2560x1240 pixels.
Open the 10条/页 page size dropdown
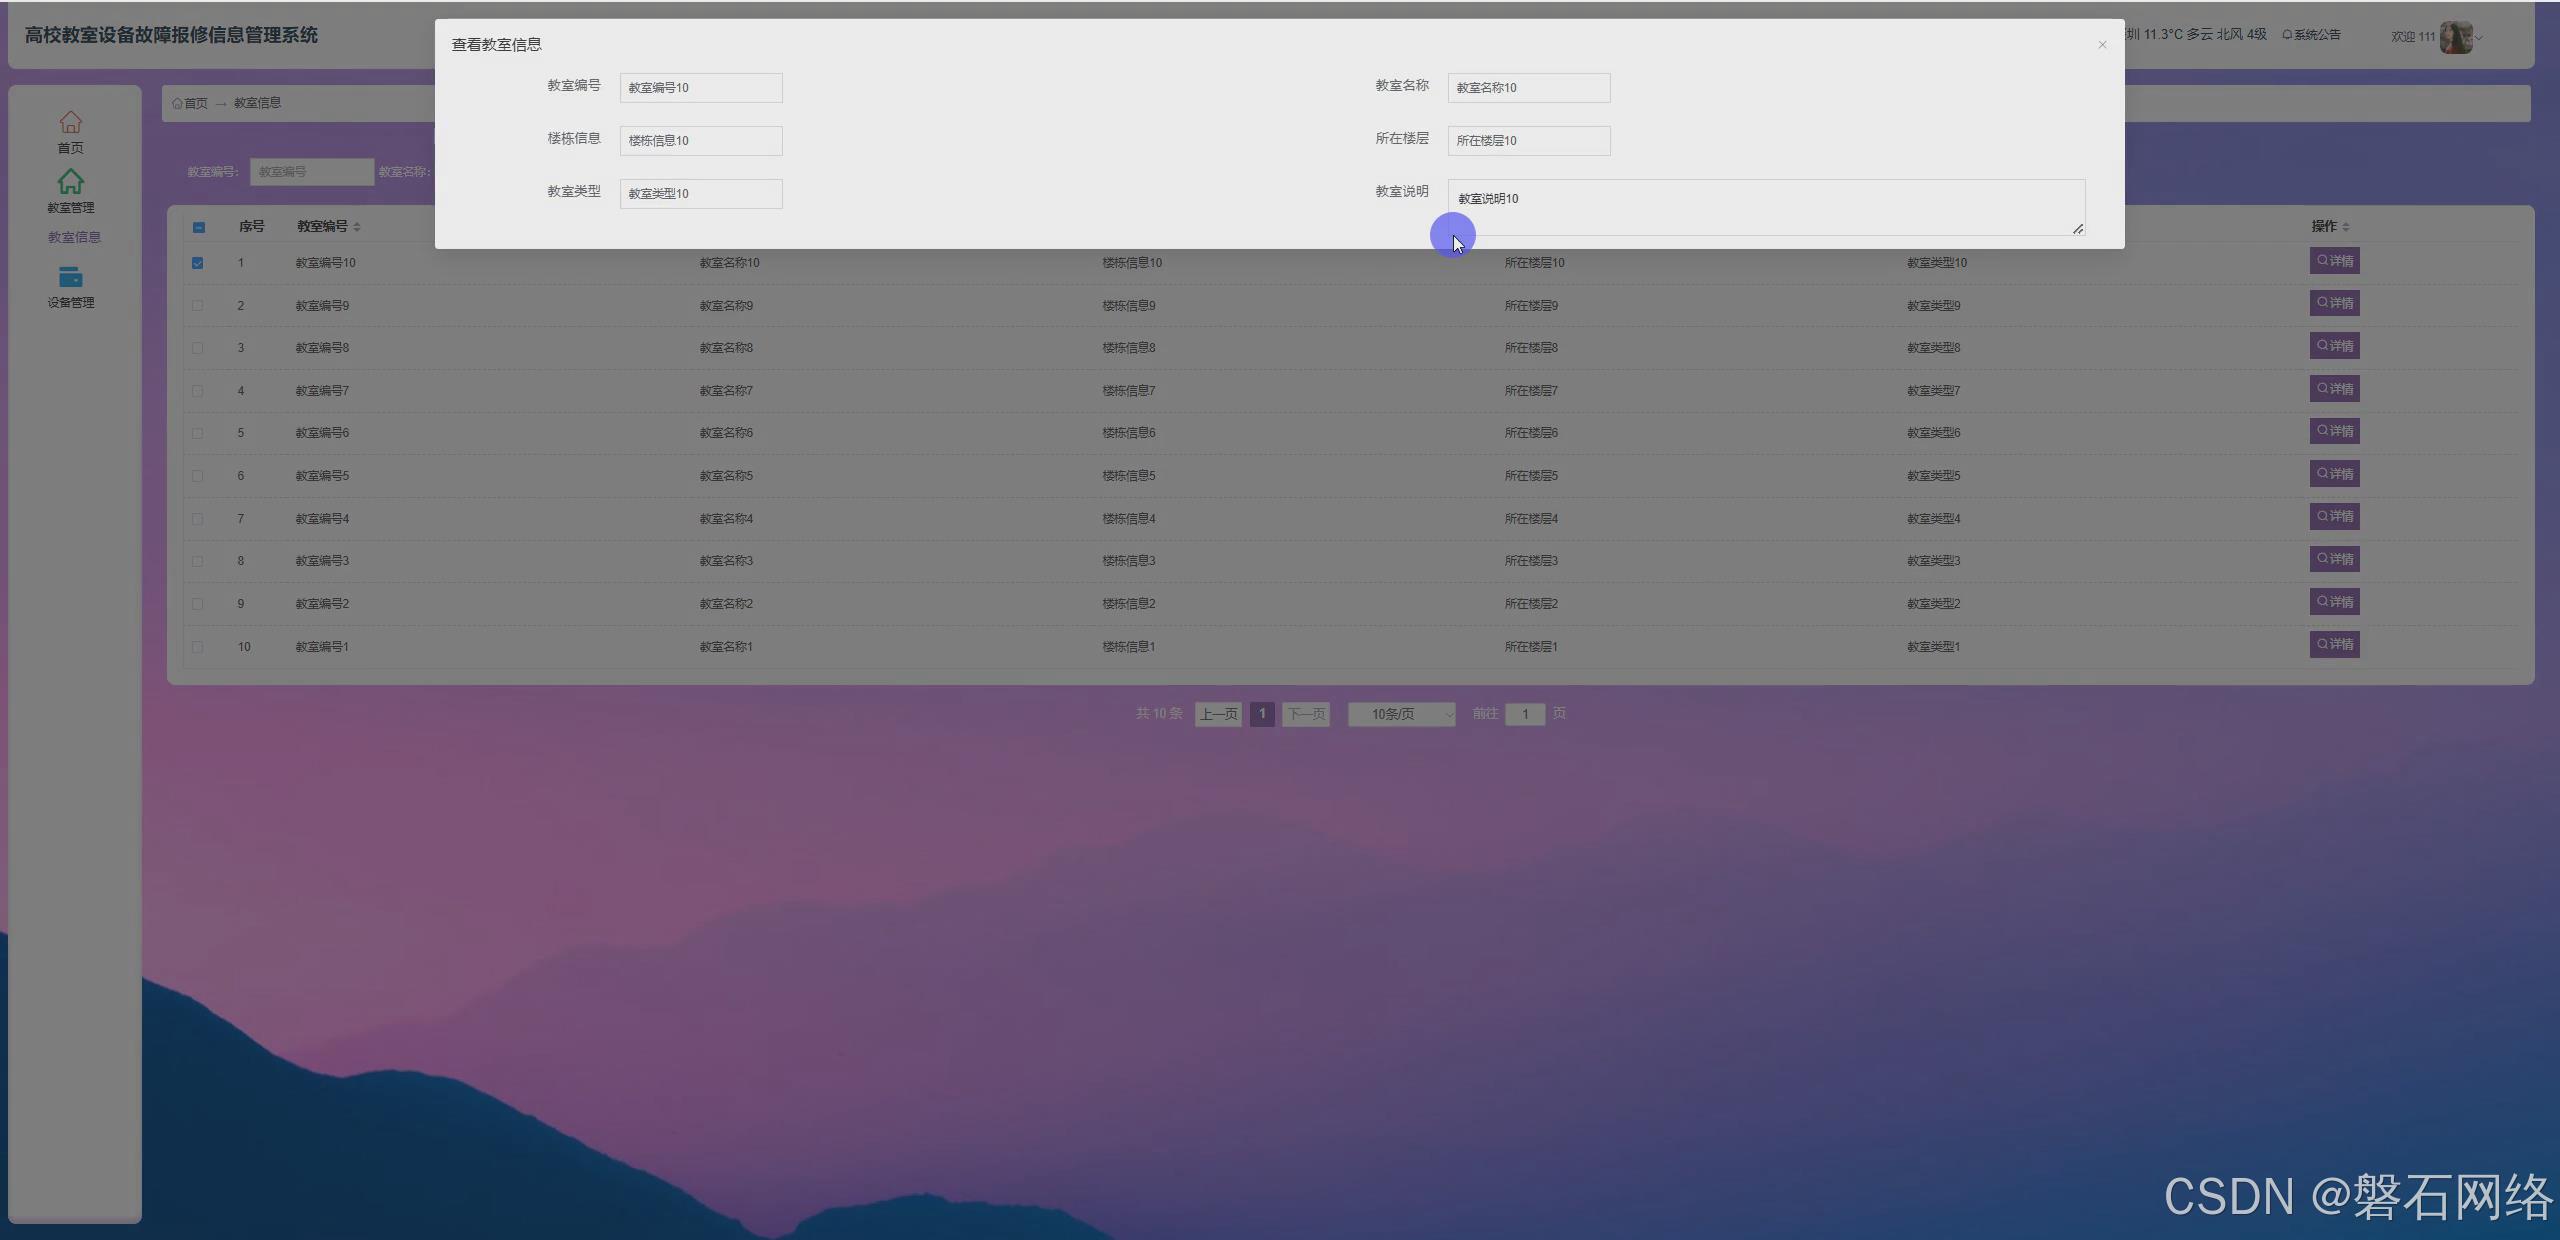(1401, 714)
